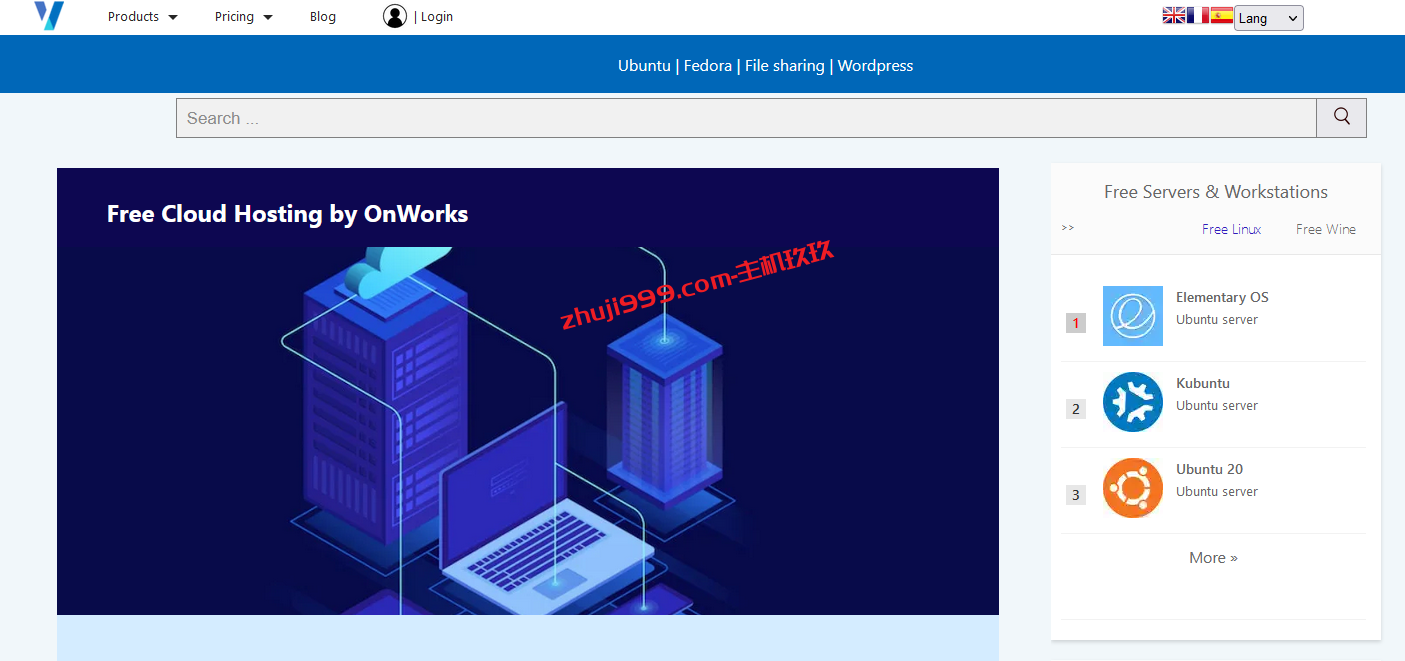Click rank number 2 badge
The image size is (1405, 661).
(1076, 409)
